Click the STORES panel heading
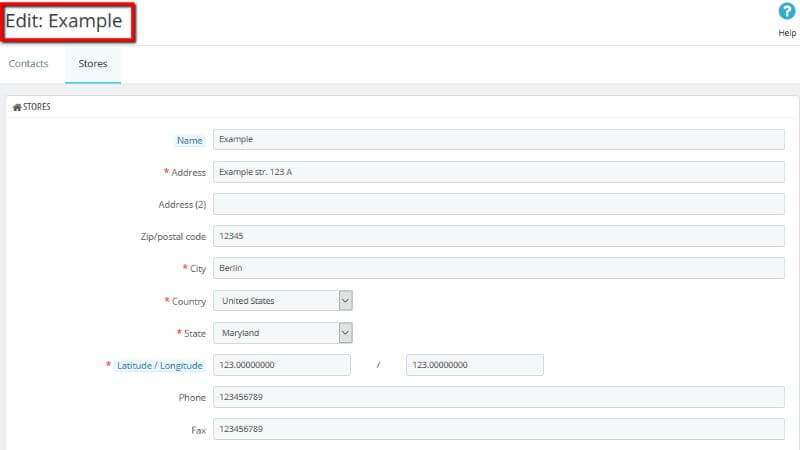The height and width of the screenshot is (450, 800). (37, 107)
